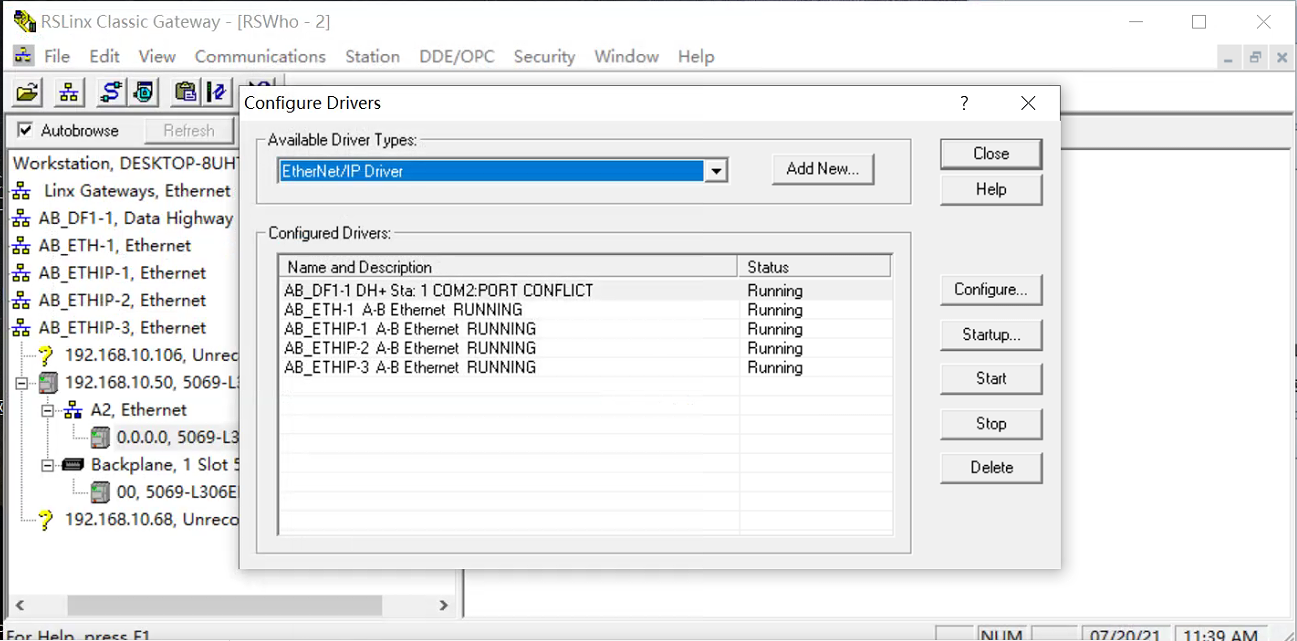1297x641 pixels.
Task: Click controller icon for 192.168.10.50
Action: [x=48, y=382]
